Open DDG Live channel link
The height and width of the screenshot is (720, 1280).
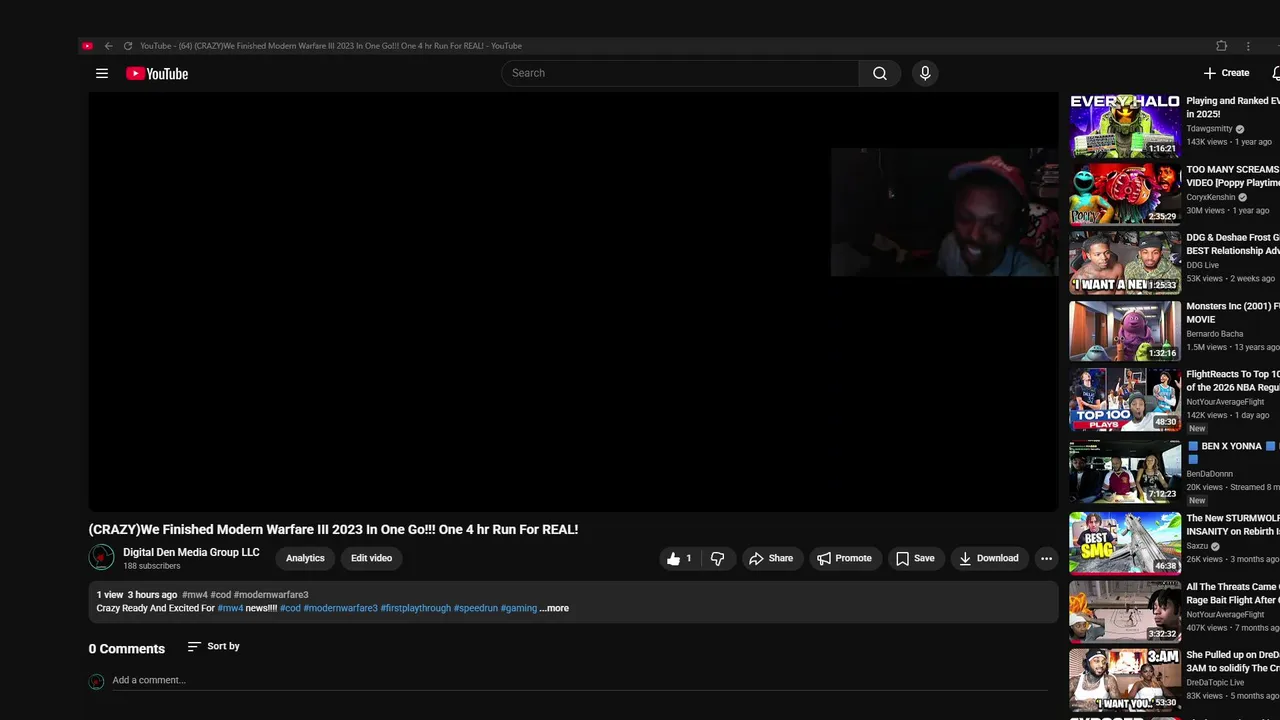tap(1202, 265)
